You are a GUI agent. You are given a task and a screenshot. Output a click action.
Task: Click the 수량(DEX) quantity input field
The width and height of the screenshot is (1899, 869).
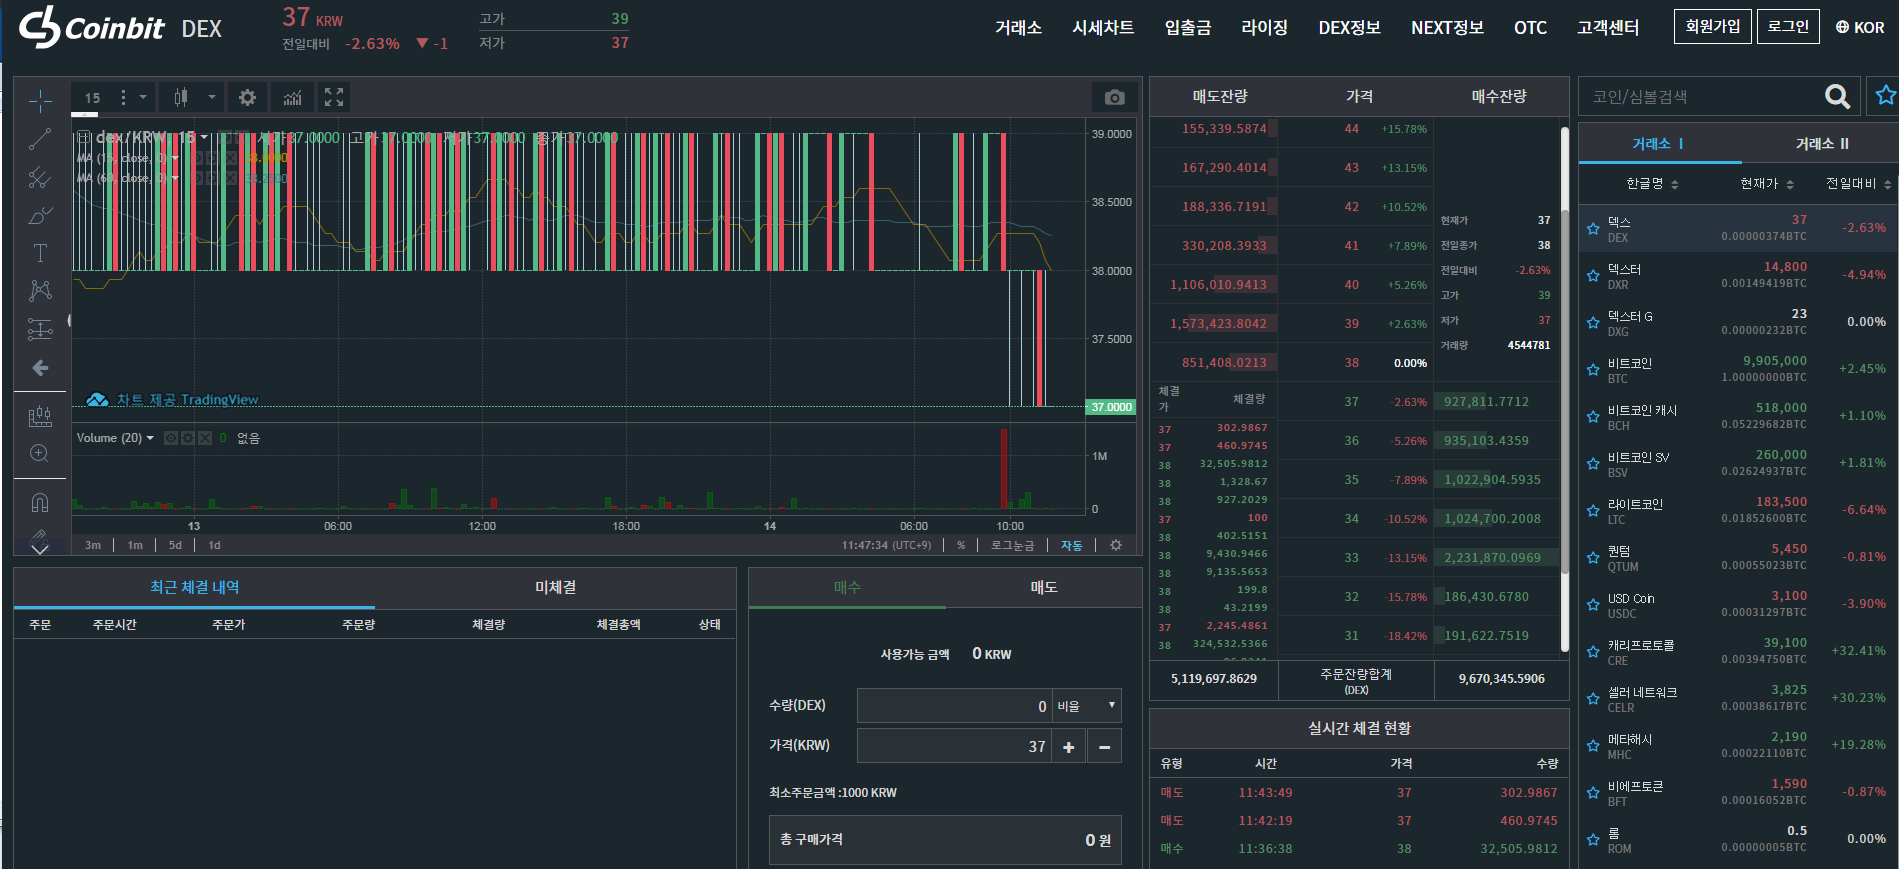(x=954, y=706)
